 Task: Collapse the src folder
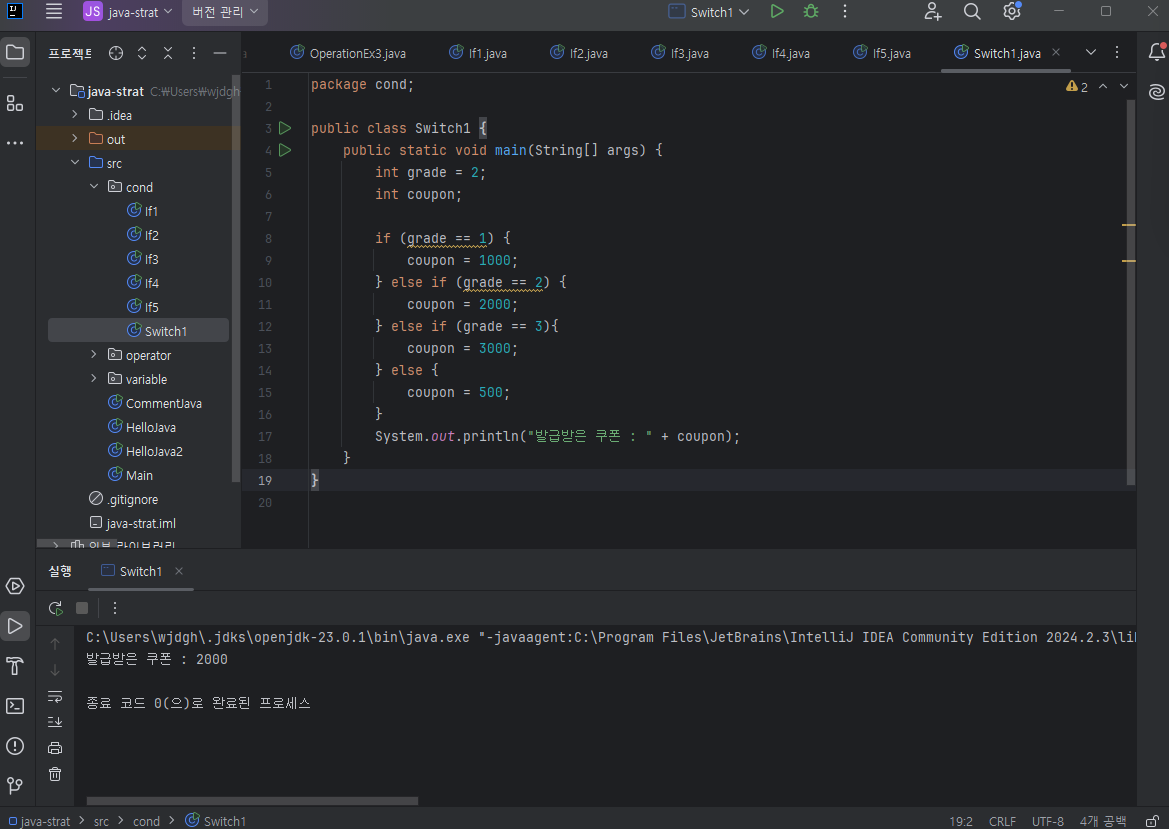pos(75,163)
